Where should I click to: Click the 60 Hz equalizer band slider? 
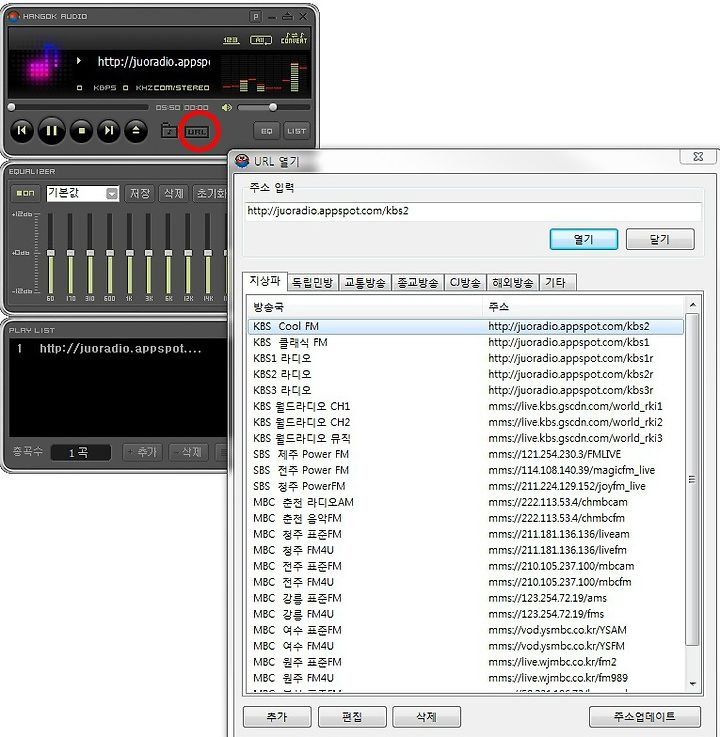51,253
